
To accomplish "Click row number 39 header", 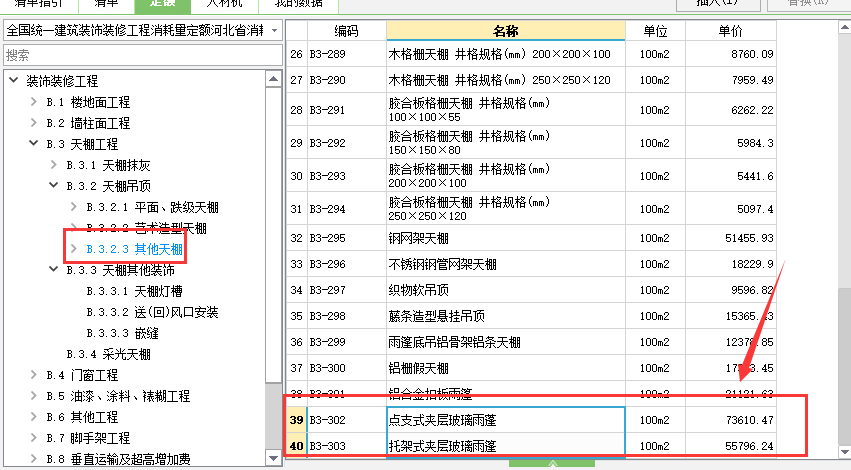I will click(x=296, y=420).
